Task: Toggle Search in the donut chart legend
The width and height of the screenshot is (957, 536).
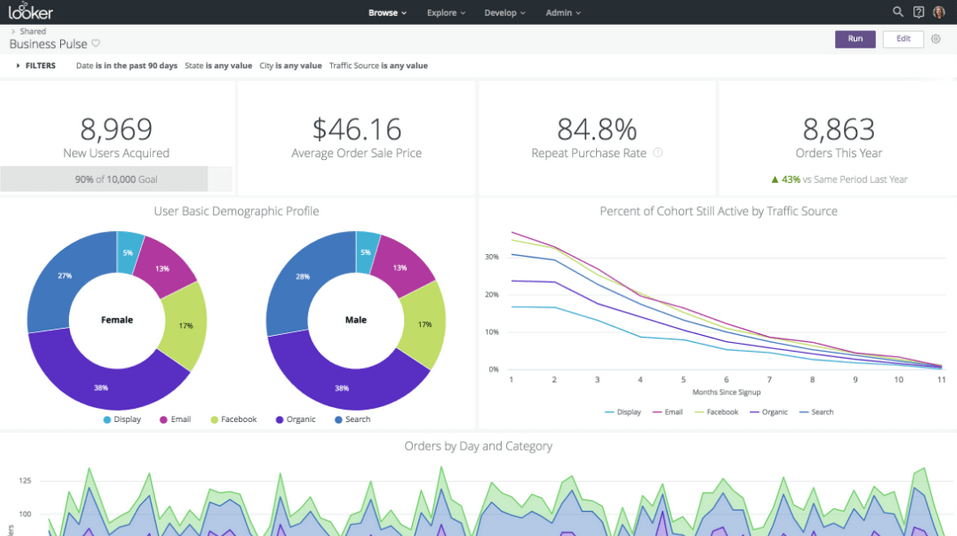Action: [x=352, y=419]
